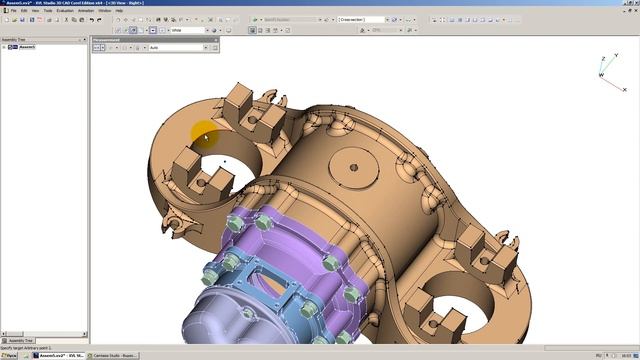Screen dimensions: 640x360
Task: Click the lighting/person icon in second toolbar row
Action: click(362, 30)
